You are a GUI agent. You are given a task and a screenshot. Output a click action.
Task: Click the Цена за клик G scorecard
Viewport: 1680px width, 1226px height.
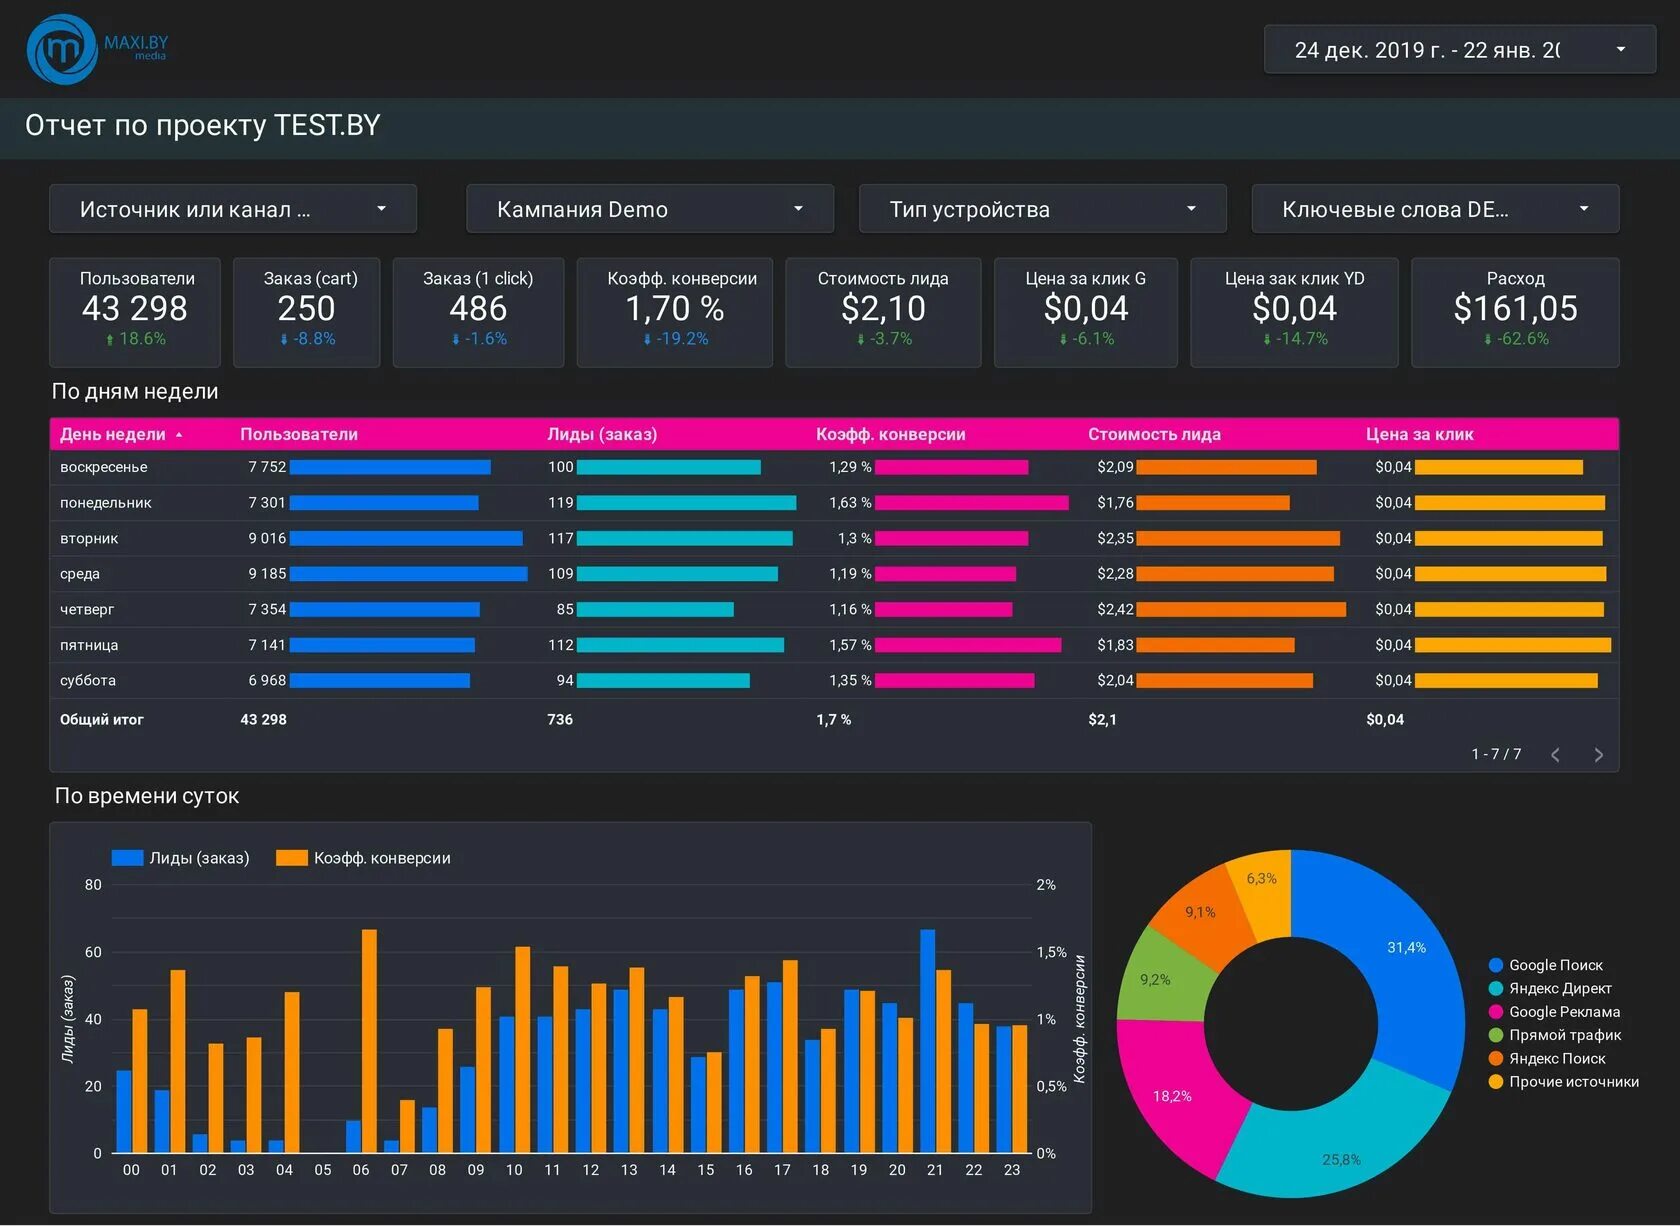[x=1086, y=312]
